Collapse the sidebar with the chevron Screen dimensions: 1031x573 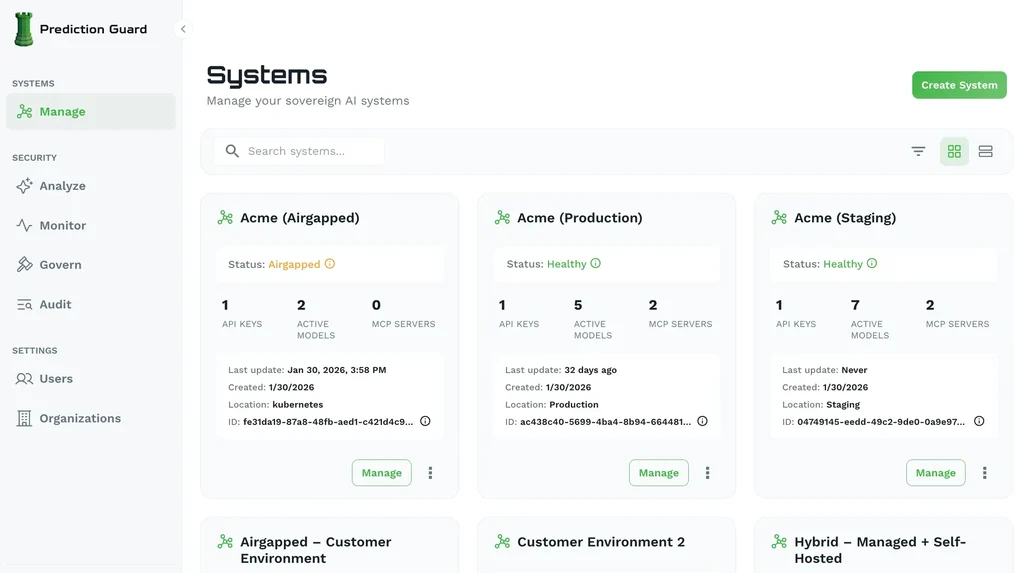pyautogui.click(x=183, y=29)
